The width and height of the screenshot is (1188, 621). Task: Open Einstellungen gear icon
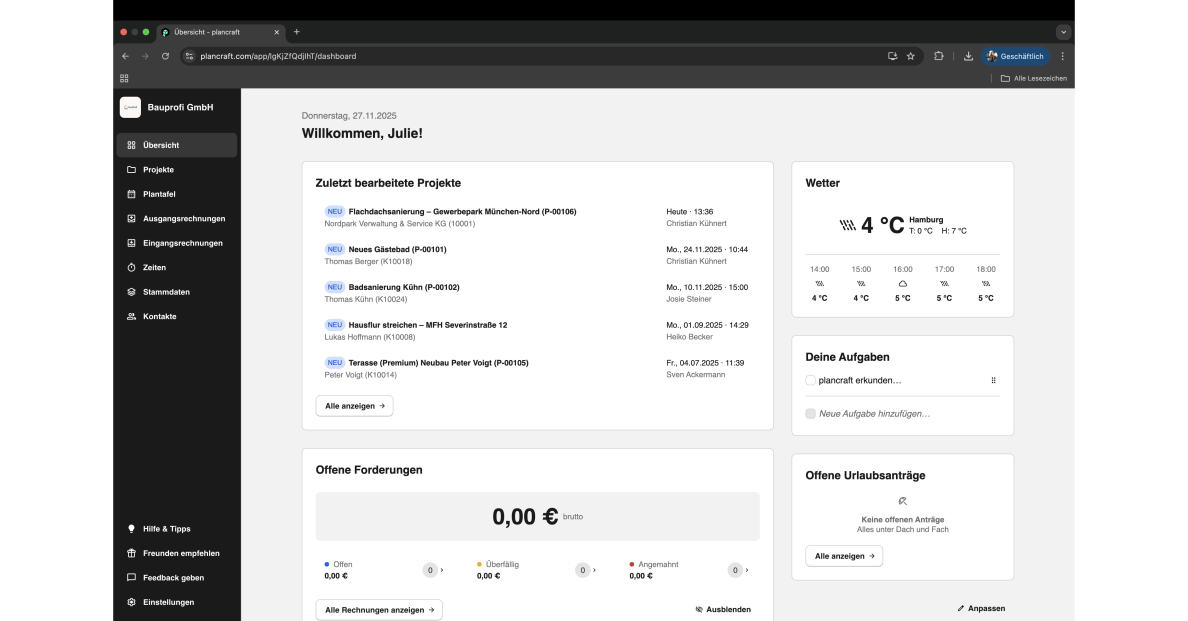pos(131,602)
